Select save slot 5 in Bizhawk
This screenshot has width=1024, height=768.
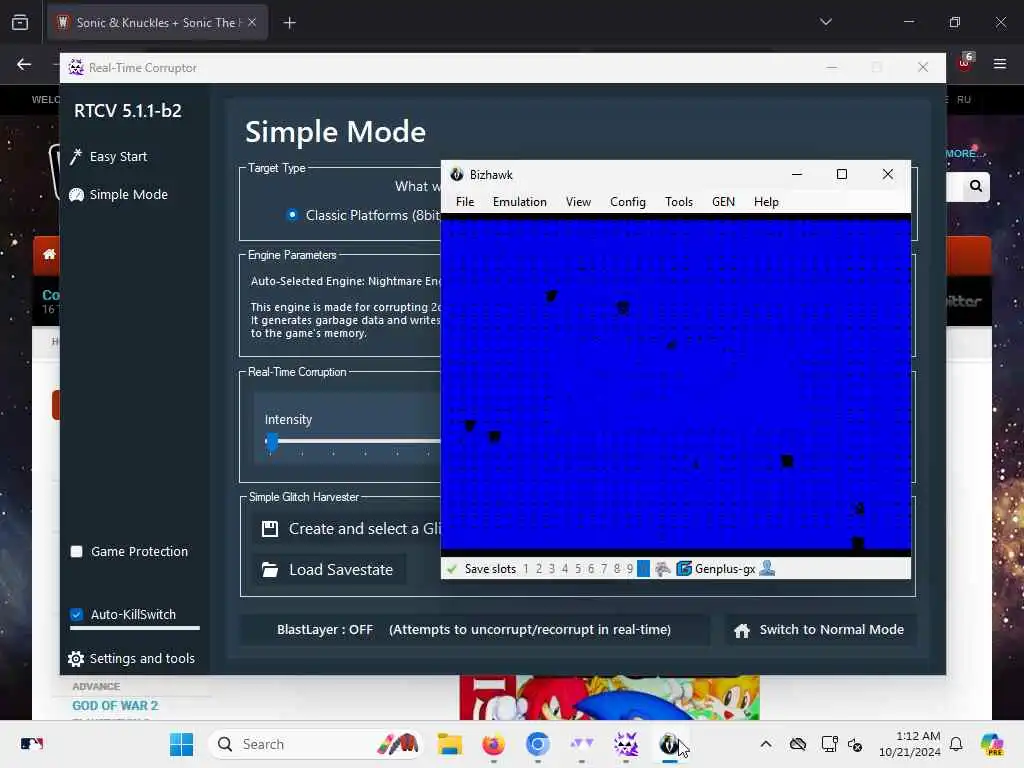coord(578,569)
